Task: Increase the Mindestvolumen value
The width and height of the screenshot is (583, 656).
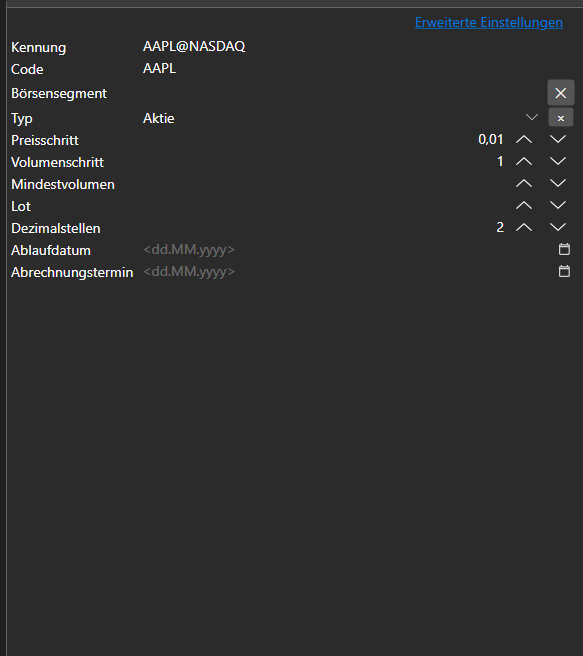Action: 524,184
